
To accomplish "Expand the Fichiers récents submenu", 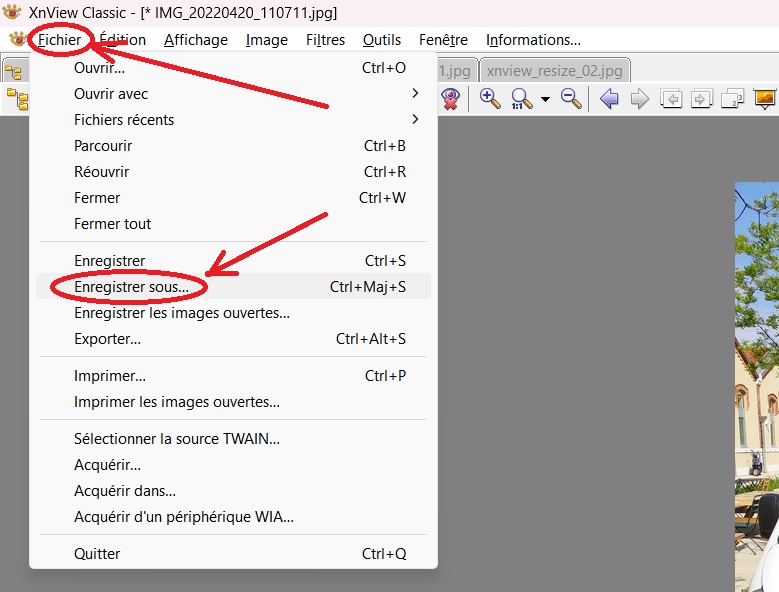I will [x=234, y=120].
